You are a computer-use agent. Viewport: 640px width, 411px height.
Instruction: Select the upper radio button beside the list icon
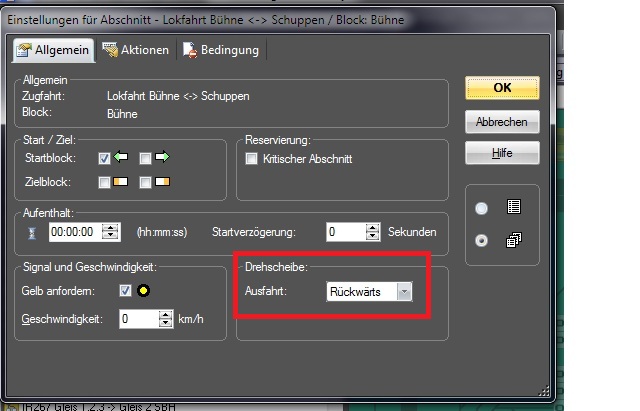(482, 208)
